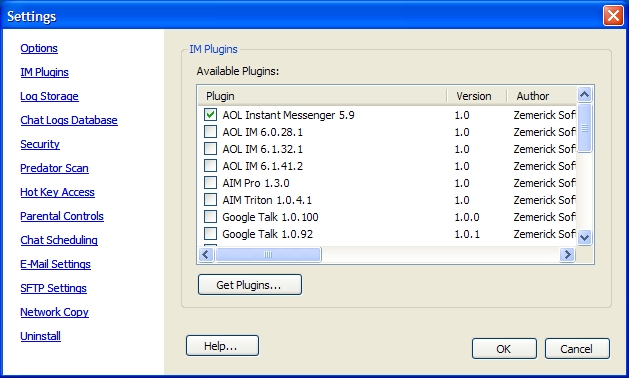This screenshot has height=378, width=629.
Task: Select Network Copy link
Action: (x=55, y=312)
